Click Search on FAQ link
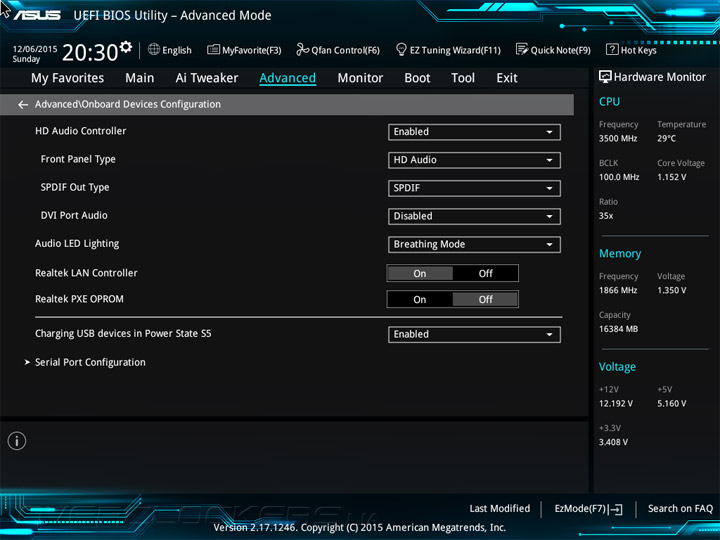This screenshot has width=720, height=540. click(x=680, y=509)
